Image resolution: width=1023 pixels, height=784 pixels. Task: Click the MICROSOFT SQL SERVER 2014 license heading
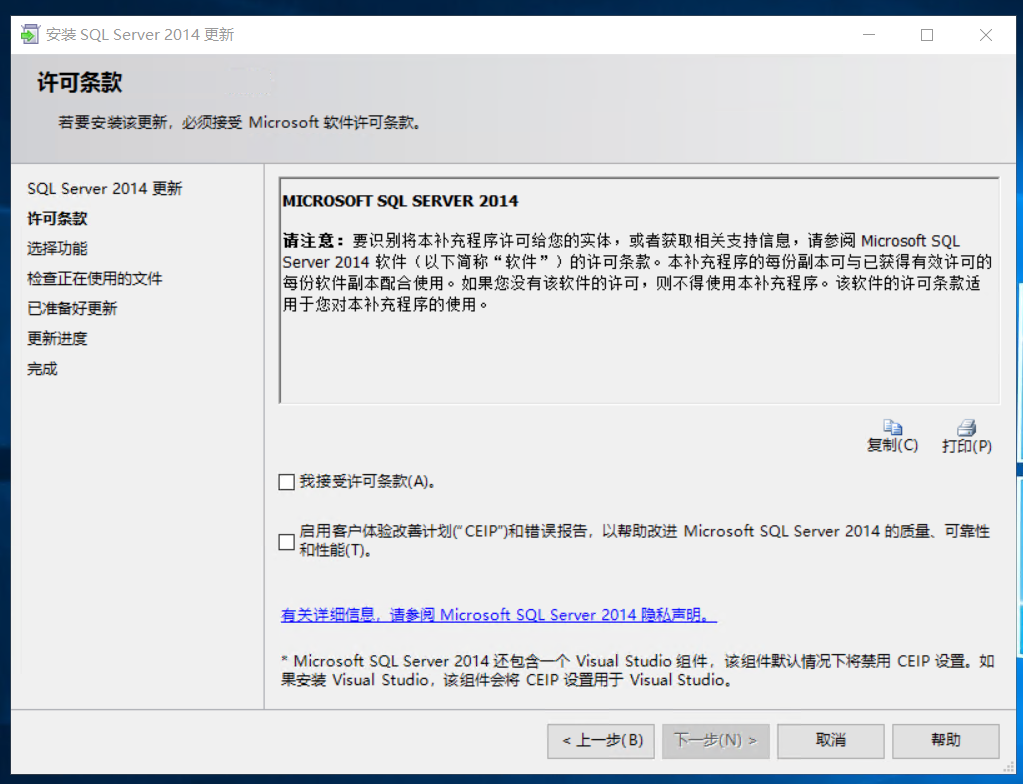400,201
